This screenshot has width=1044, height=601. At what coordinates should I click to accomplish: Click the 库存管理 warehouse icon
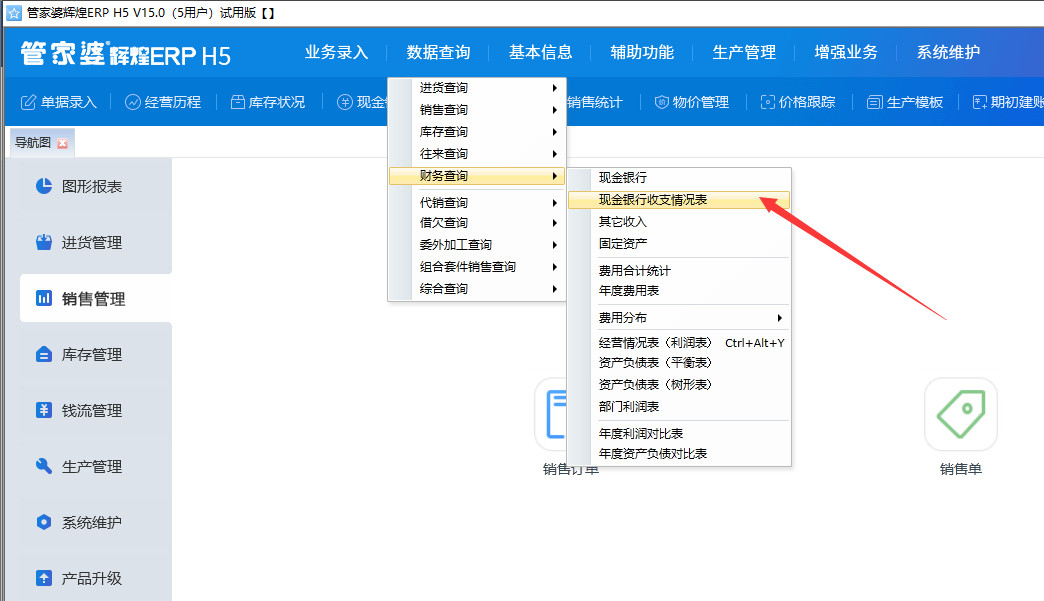(x=44, y=354)
